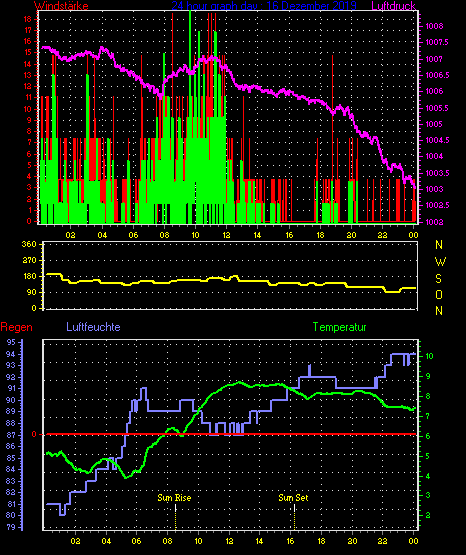Click the green Temperatur label
The height and width of the screenshot is (555, 466).
(x=339, y=327)
